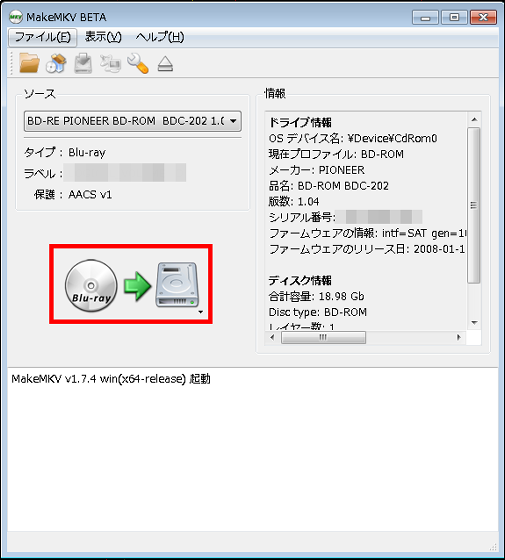Open the ファイル(F) menu
Image resolution: width=505 pixels, height=560 pixels.
(x=42, y=37)
